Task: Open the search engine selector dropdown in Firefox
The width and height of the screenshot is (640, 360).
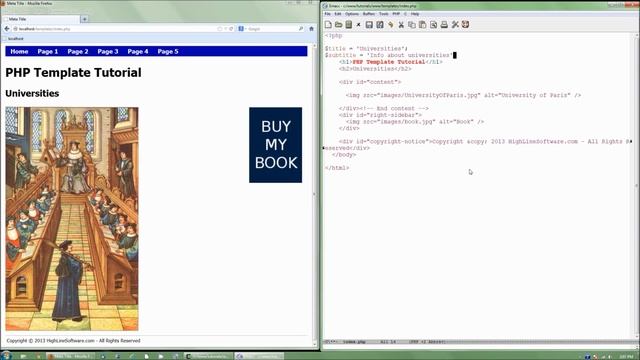Action: coord(242,29)
